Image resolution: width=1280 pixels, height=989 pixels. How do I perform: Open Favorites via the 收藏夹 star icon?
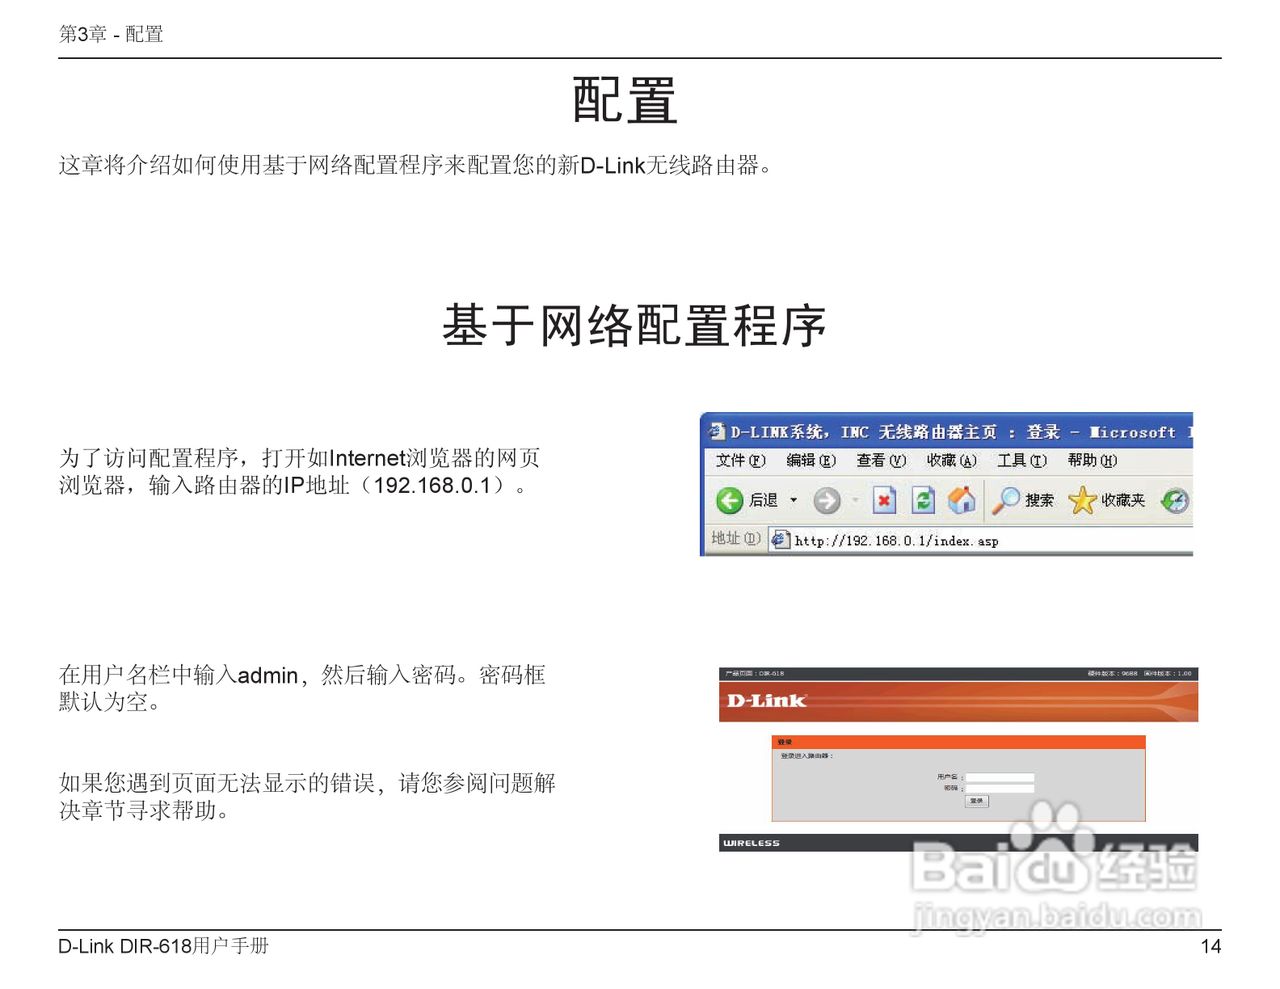click(x=1083, y=499)
